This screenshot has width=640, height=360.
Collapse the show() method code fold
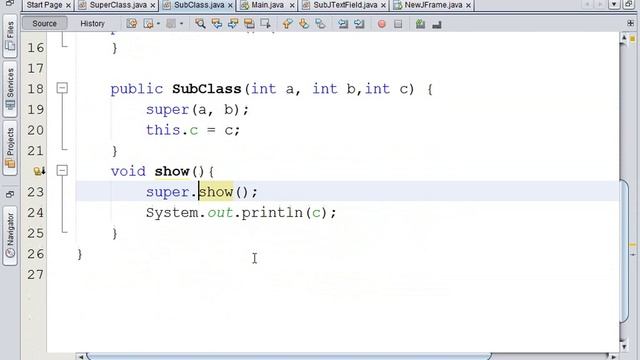(62, 170)
